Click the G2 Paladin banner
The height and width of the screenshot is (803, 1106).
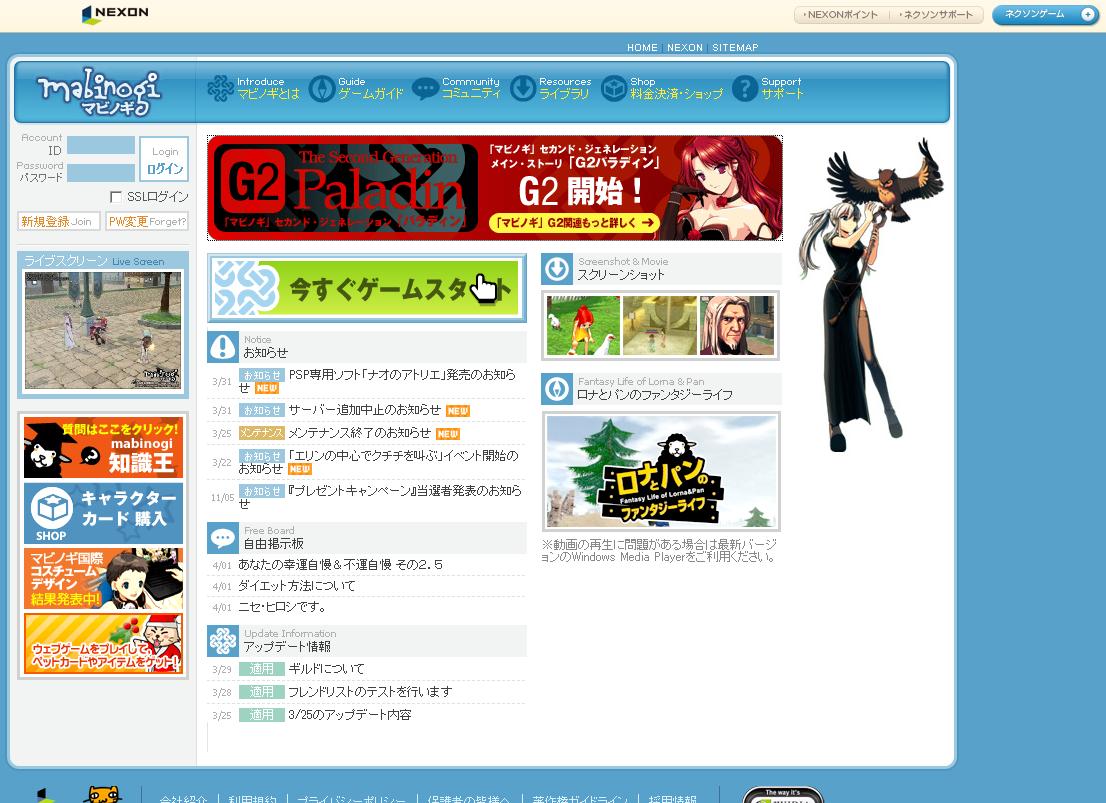click(x=494, y=188)
